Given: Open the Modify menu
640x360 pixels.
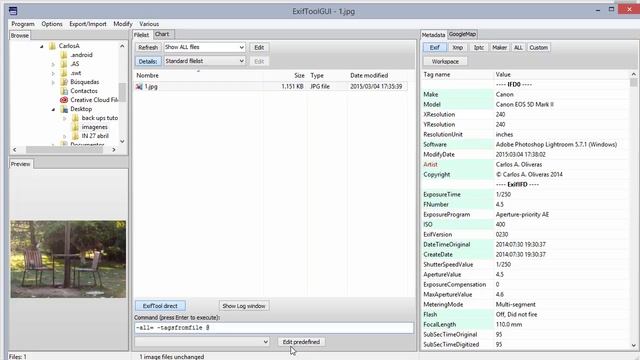Looking at the screenshot, I should point(122,24).
